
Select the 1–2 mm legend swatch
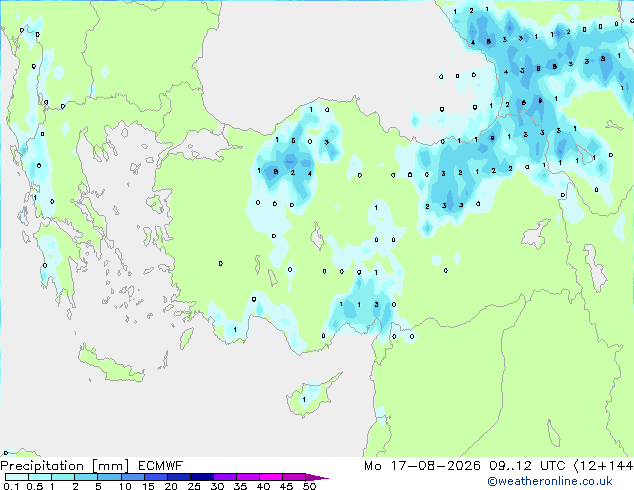(x=63, y=477)
